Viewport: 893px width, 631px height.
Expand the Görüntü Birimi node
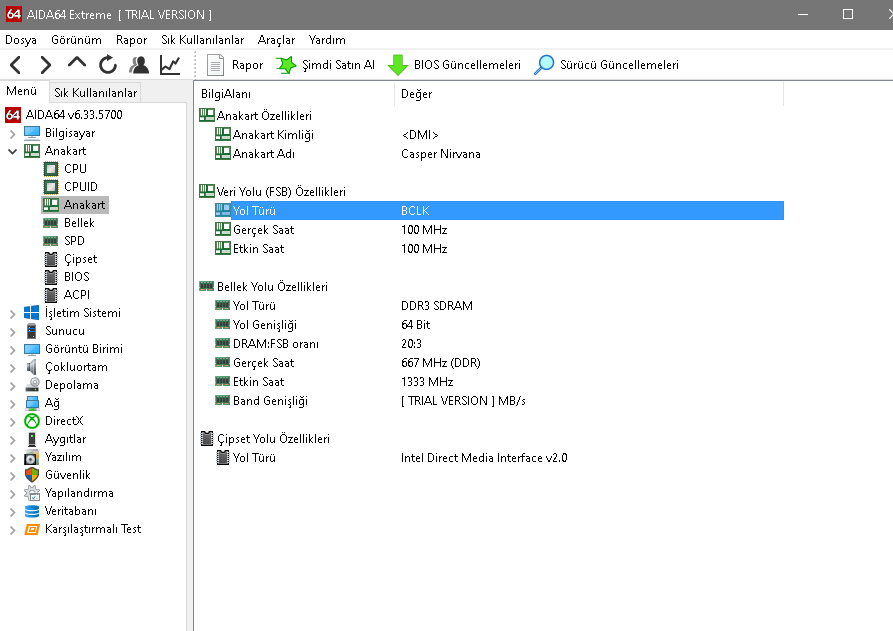(13, 350)
